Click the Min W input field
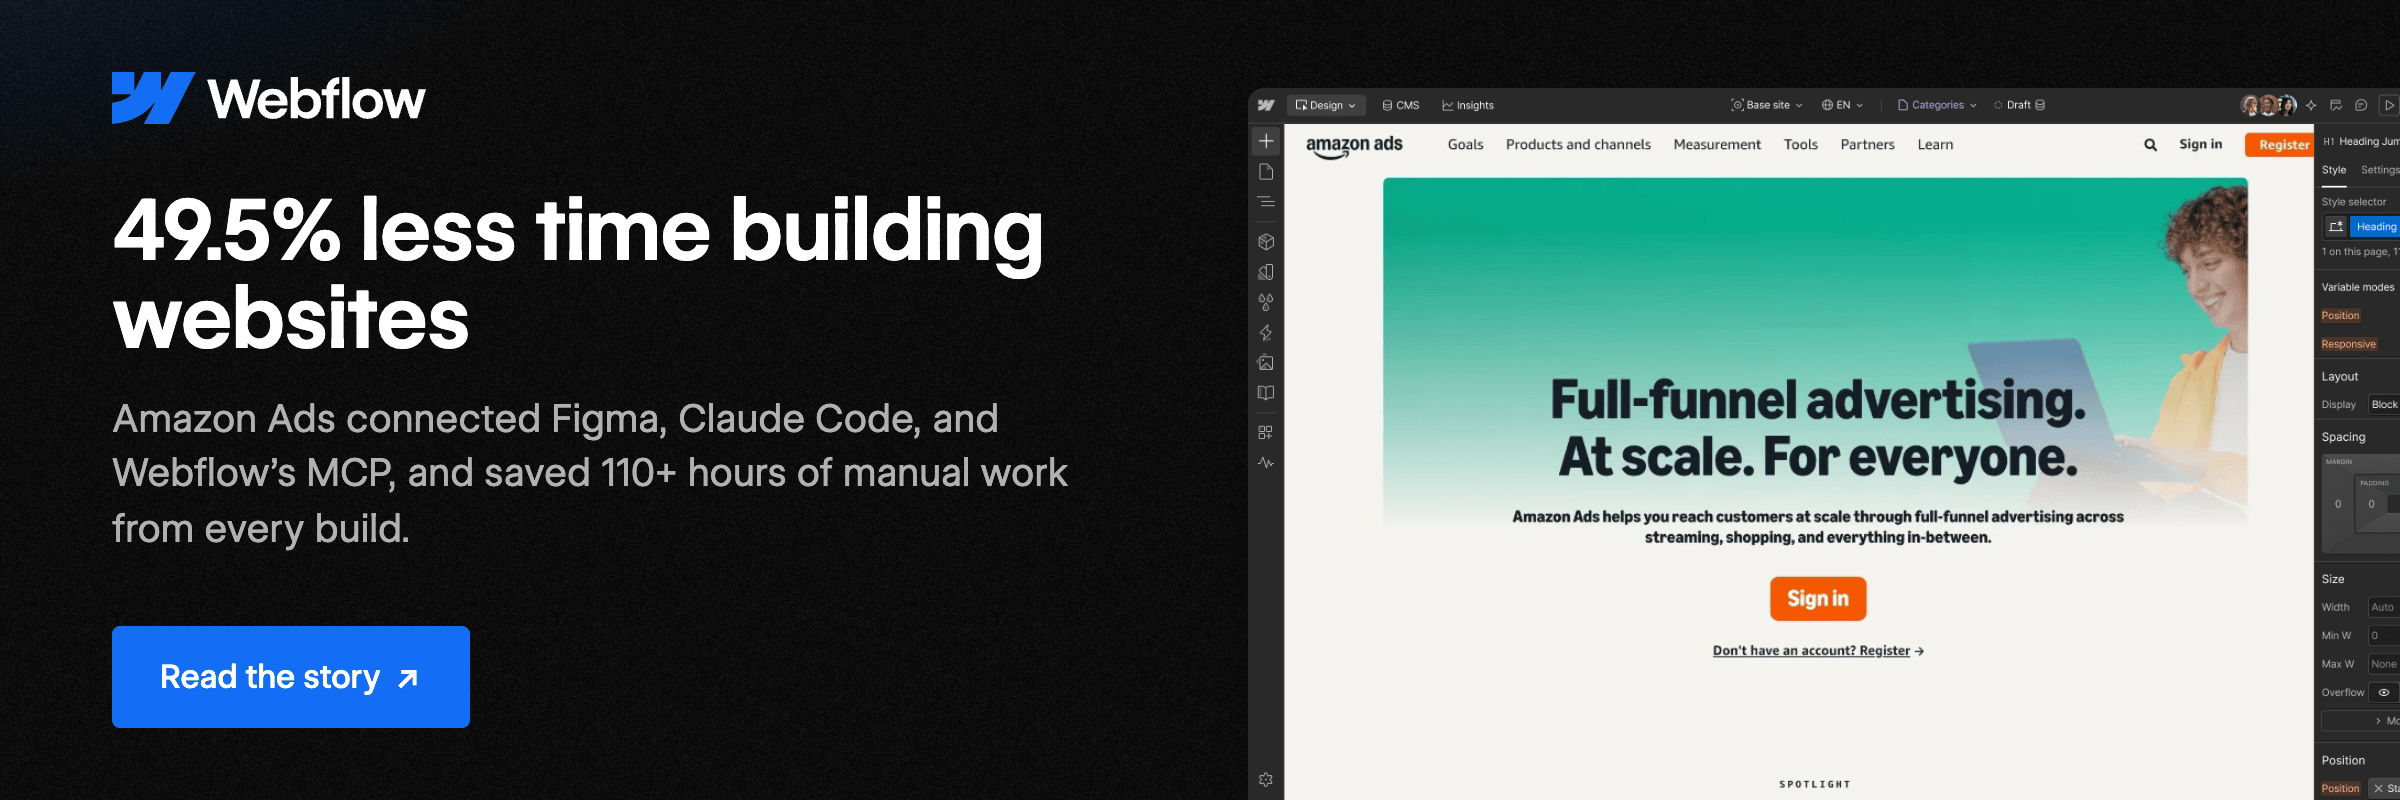The width and height of the screenshot is (2400, 800). pos(2384,636)
